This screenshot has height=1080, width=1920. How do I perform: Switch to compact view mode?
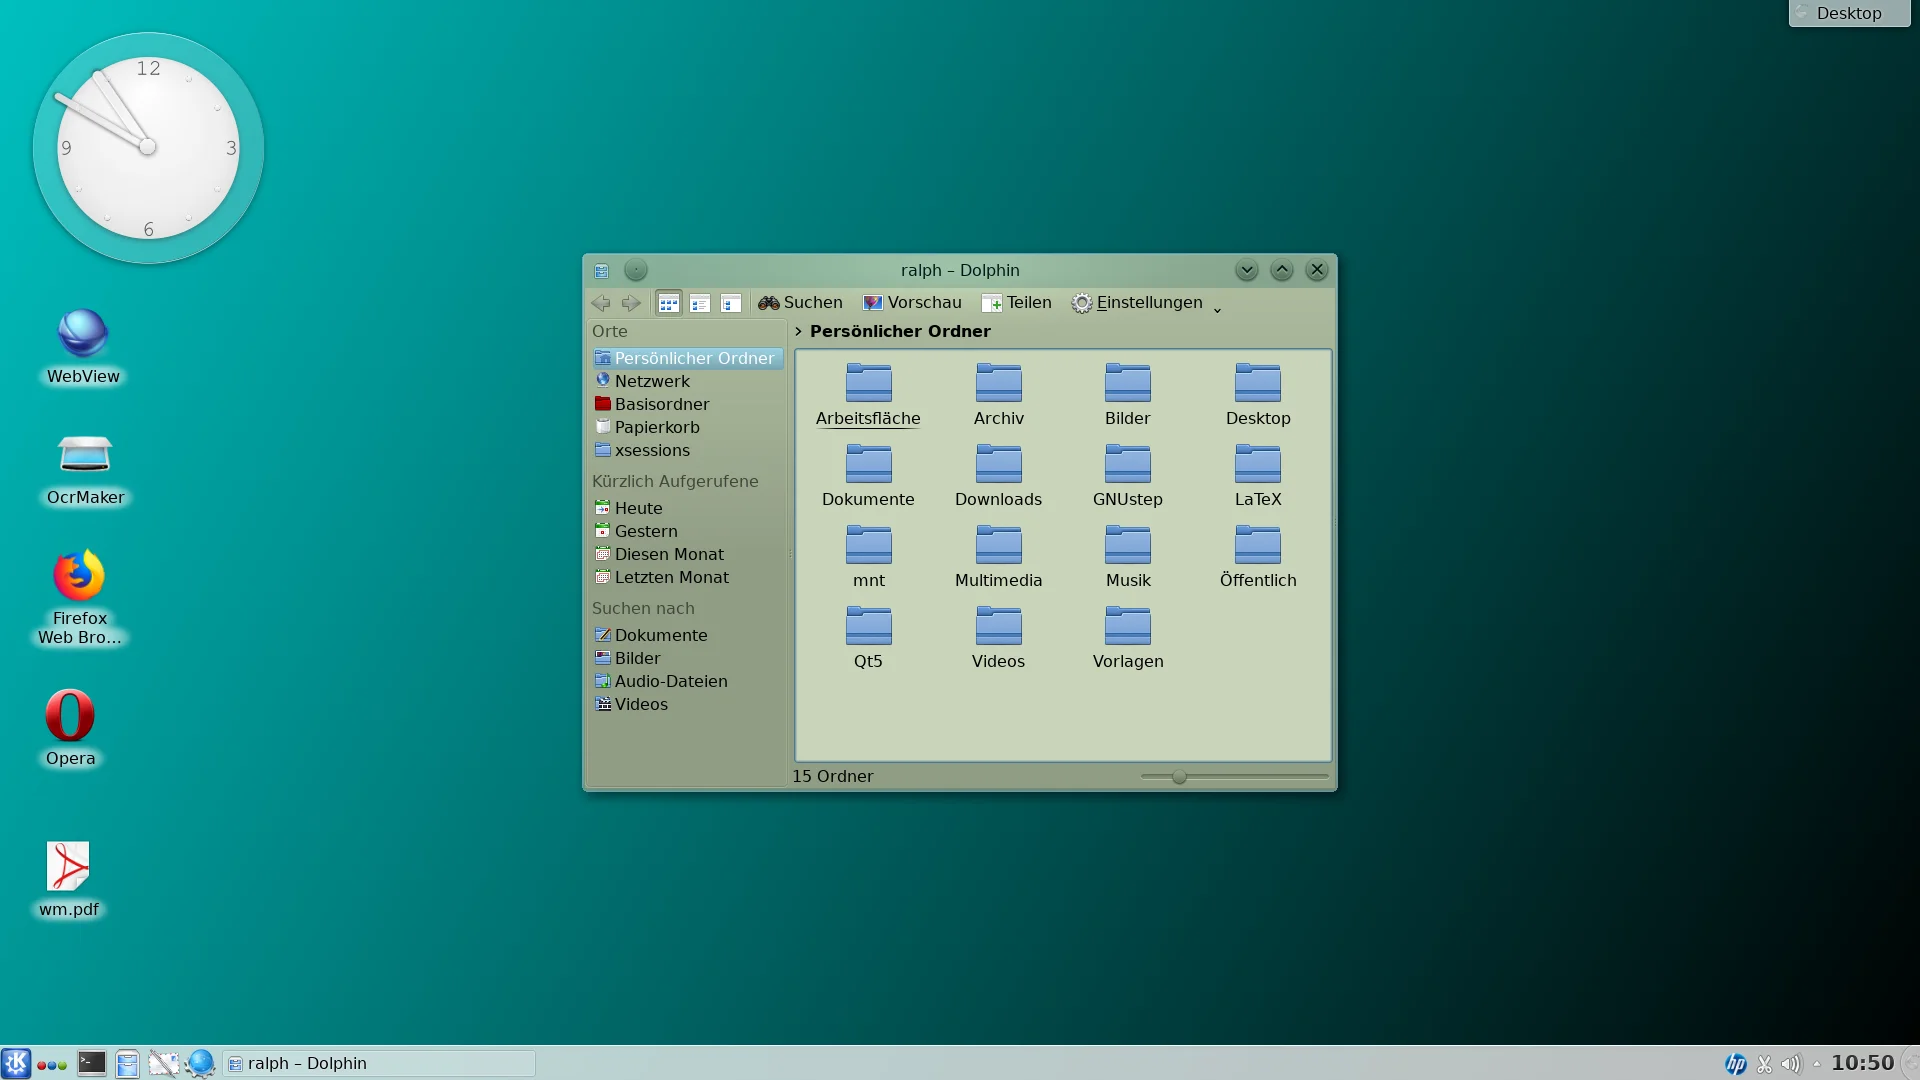pos(700,303)
